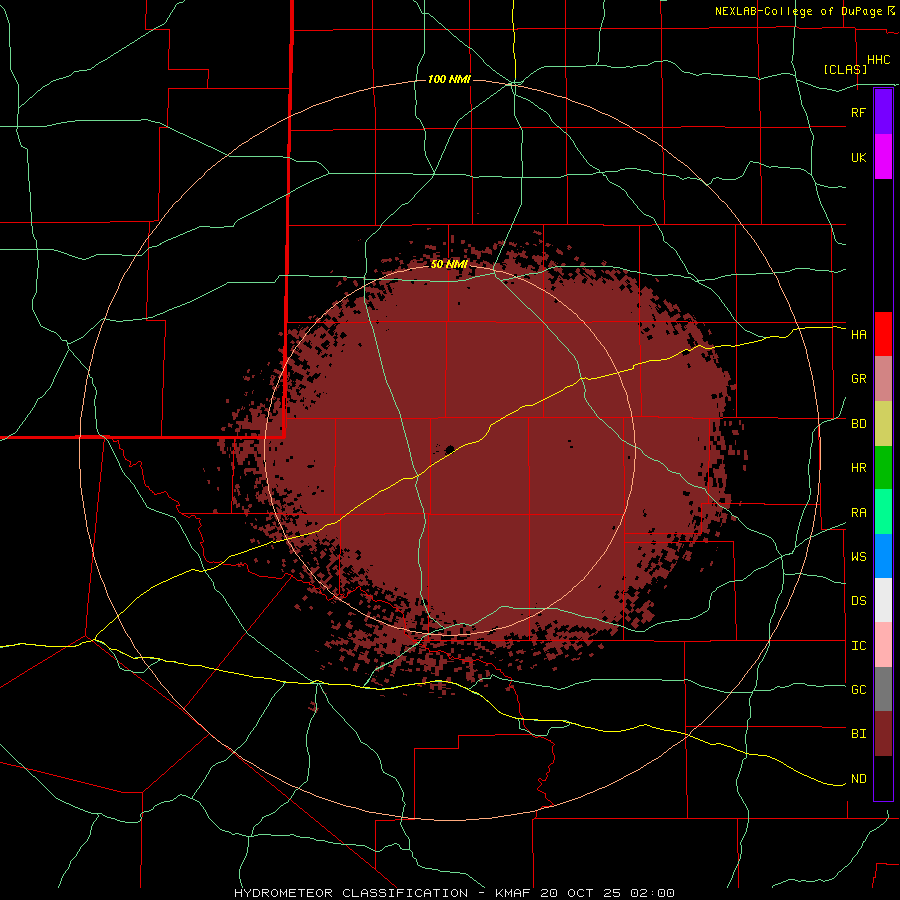900x900 pixels.
Task: Click the HA red legend swatch
Action: pyautogui.click(x=883, y=334)
